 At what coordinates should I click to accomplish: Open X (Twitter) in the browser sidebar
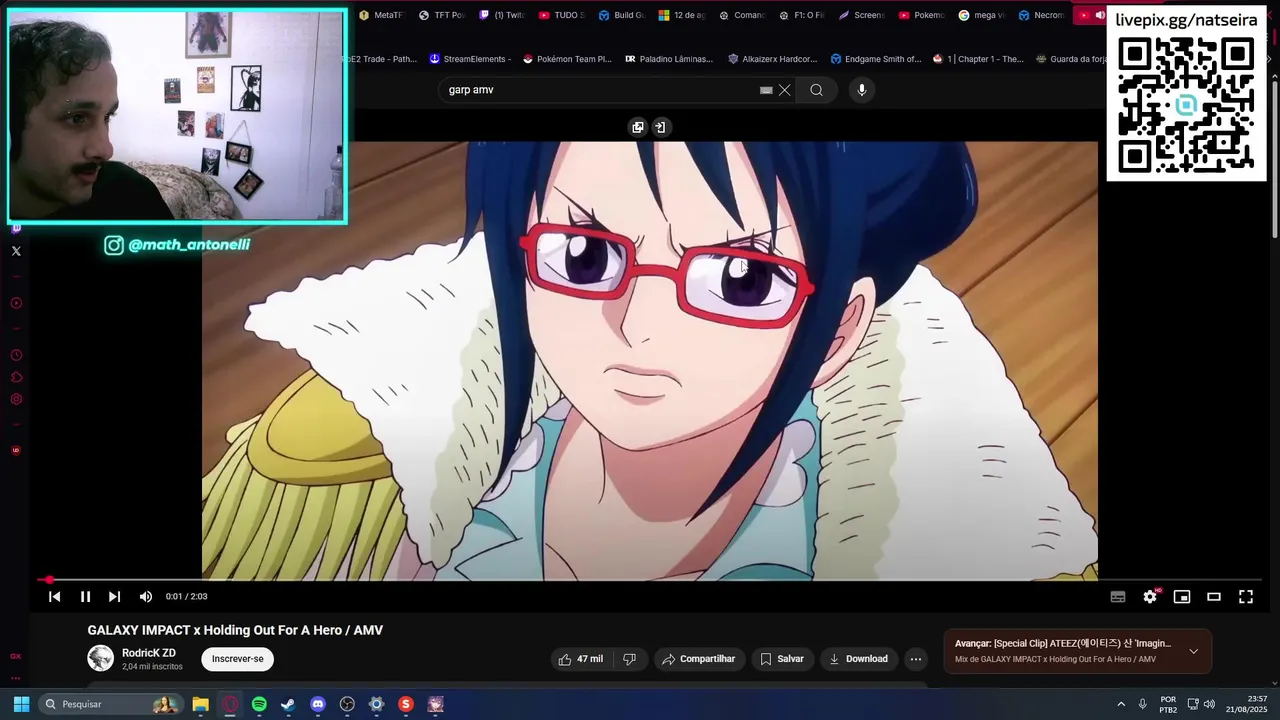point(16,251)
